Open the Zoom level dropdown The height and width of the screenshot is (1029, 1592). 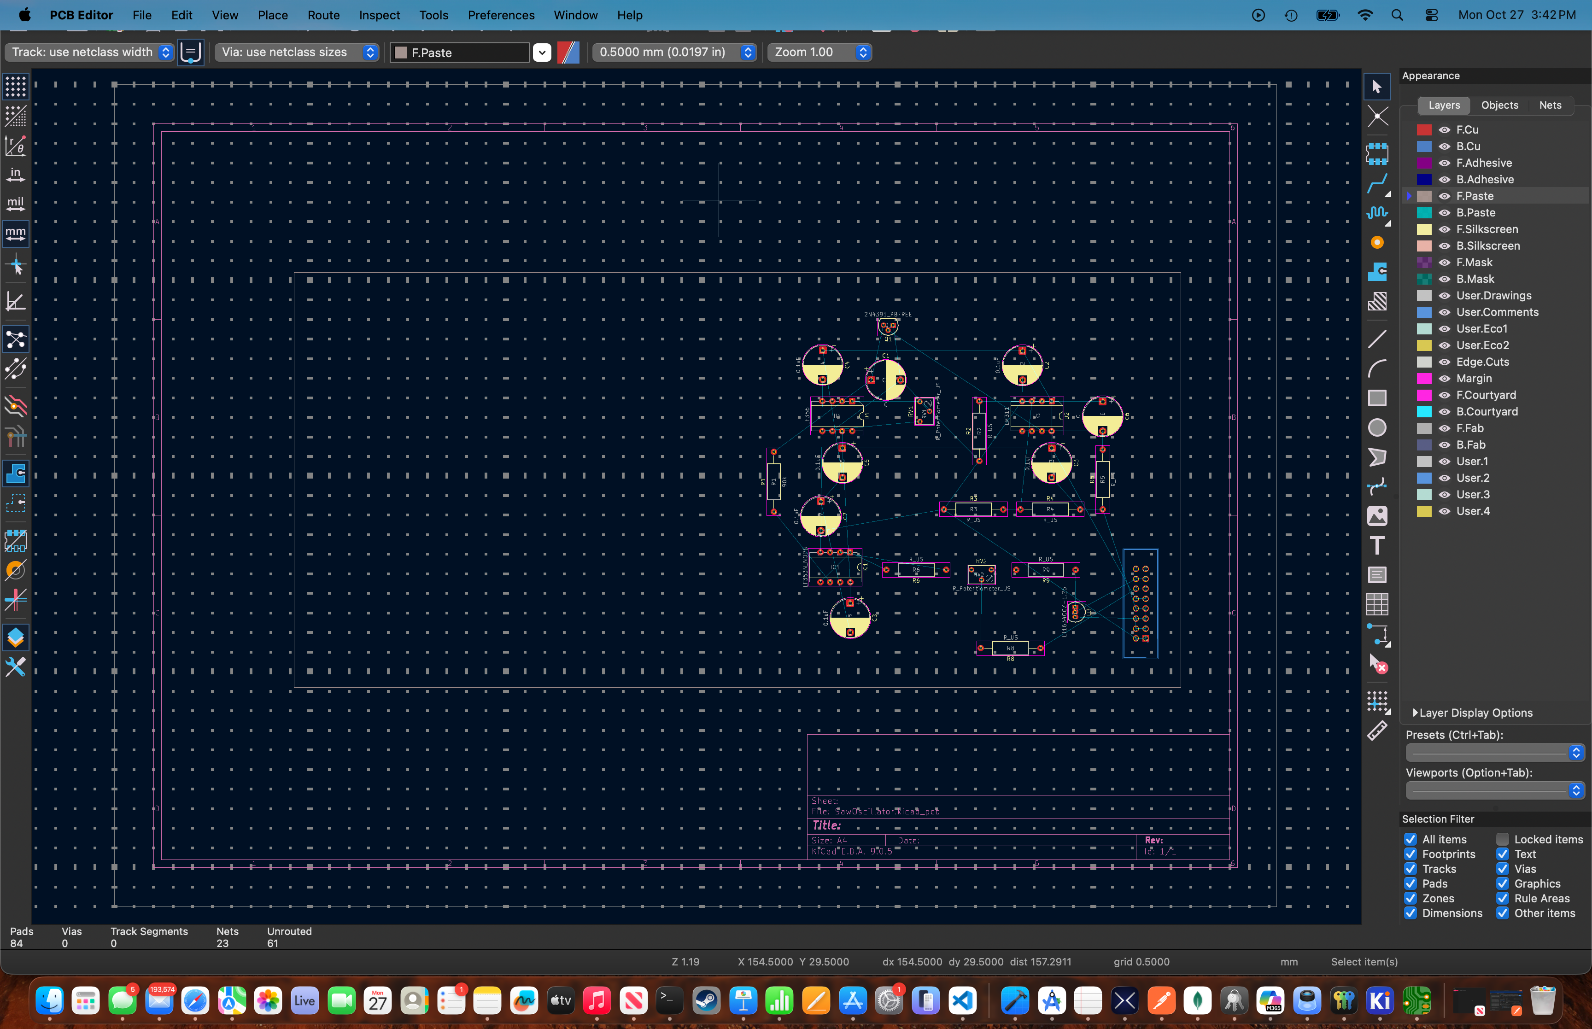point(819,52)
